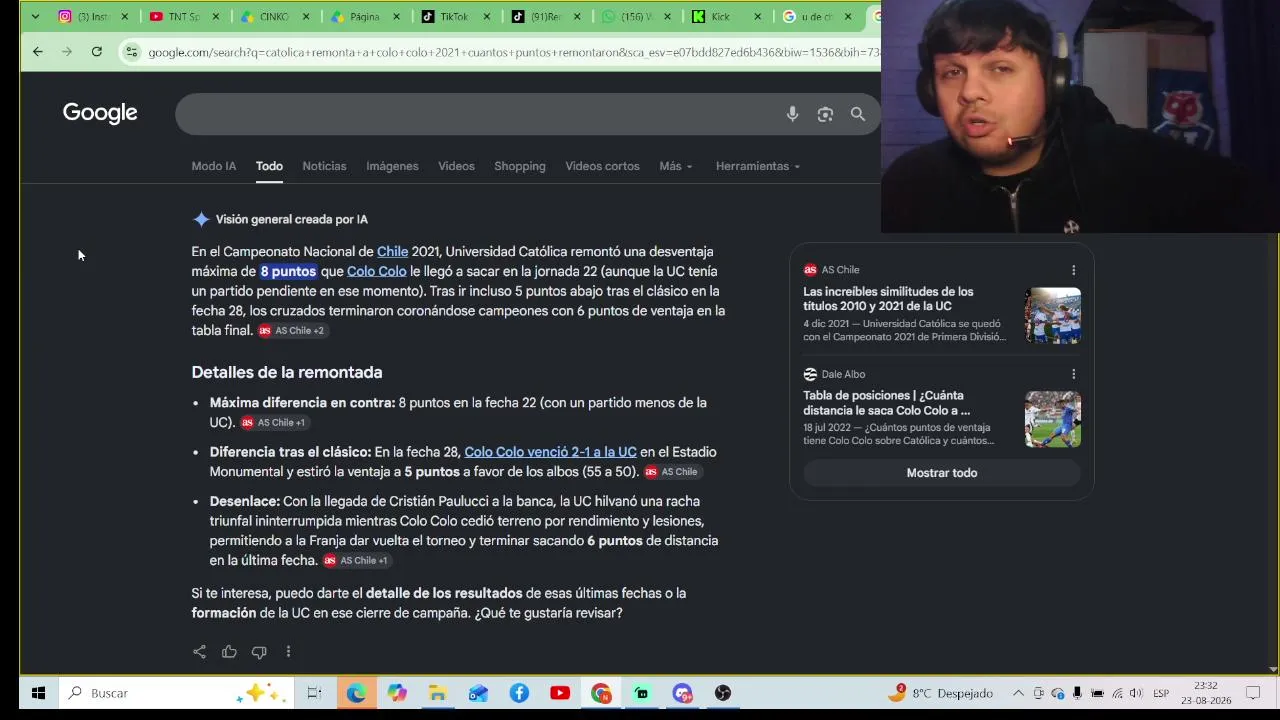Open Facebook from the taskbar
This screenshot has height=720, width=1280.
pos(519,693)
